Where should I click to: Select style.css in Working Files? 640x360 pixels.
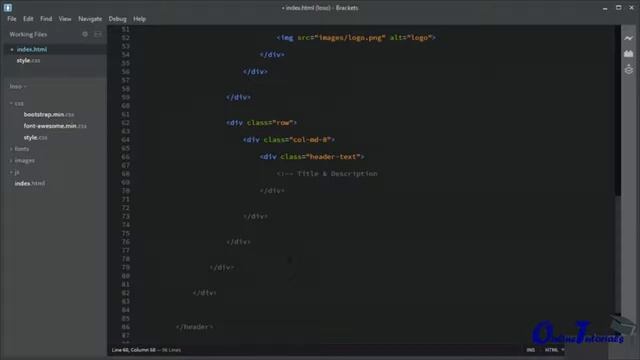pyautogui.click(x=28, y=60)
